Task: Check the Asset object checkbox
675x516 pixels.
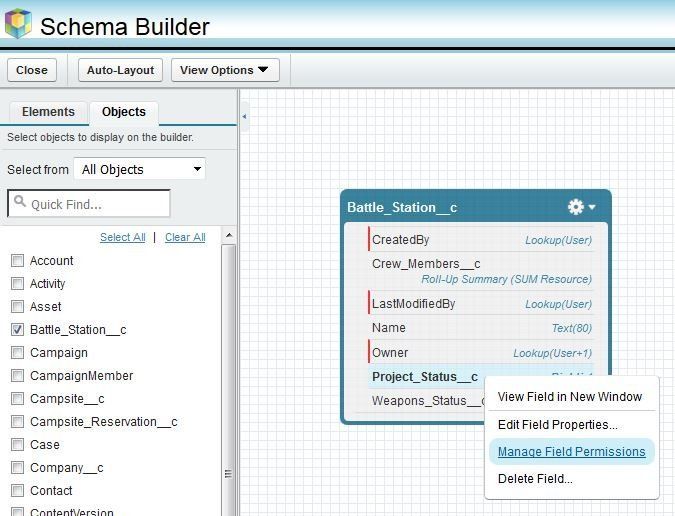Action: (x=17, y=306)
